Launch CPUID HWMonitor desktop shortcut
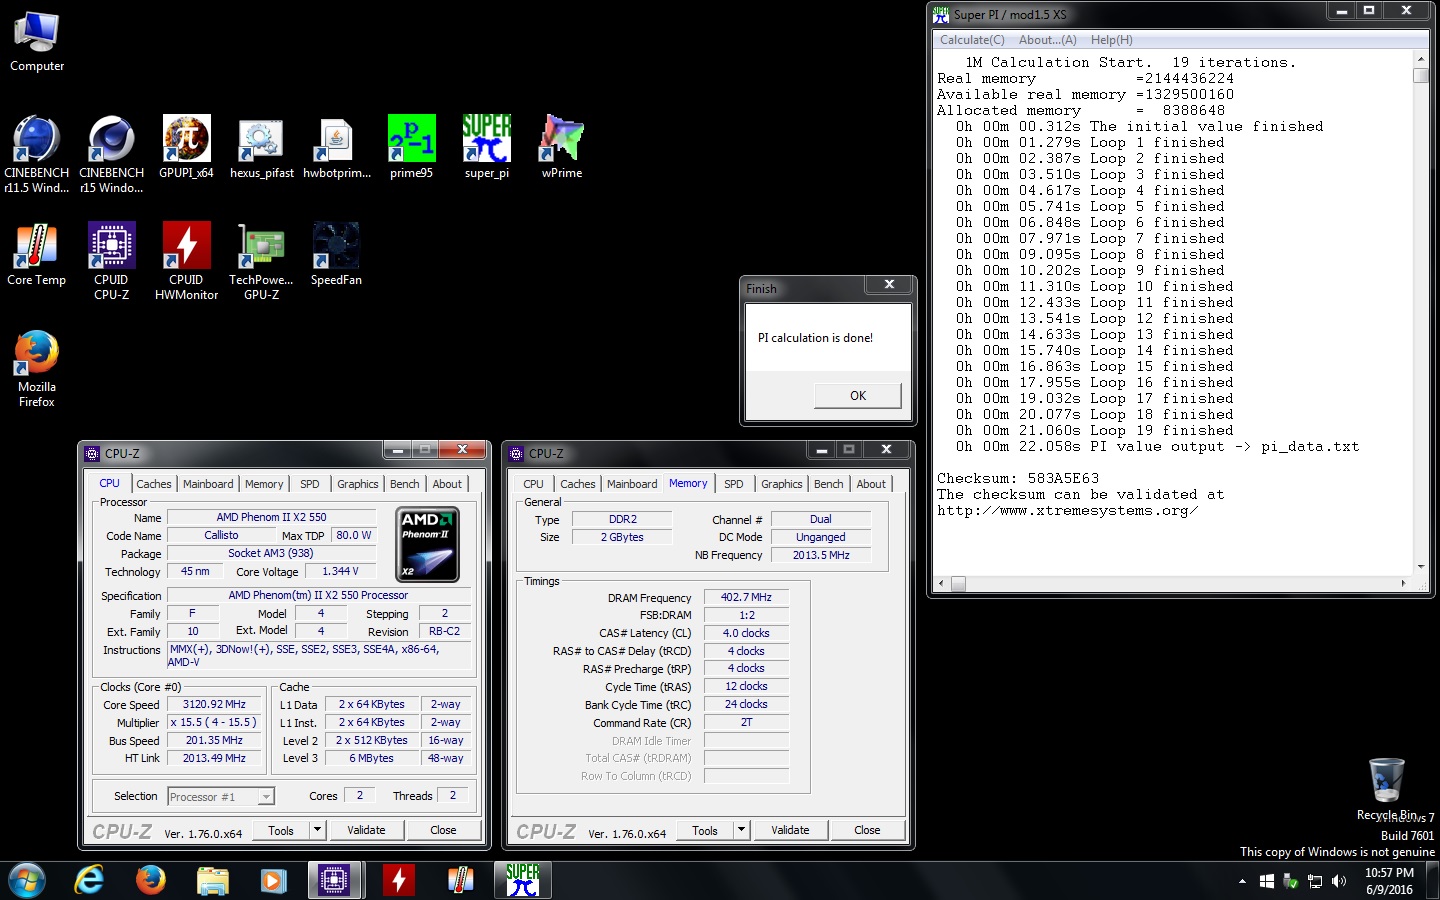 (x=186, y=261)
